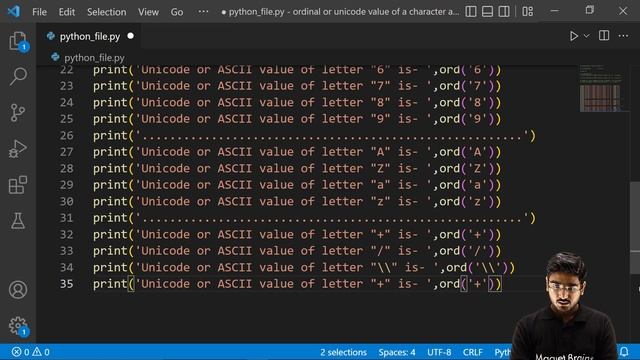Click line number 26 in gutter

67,135
